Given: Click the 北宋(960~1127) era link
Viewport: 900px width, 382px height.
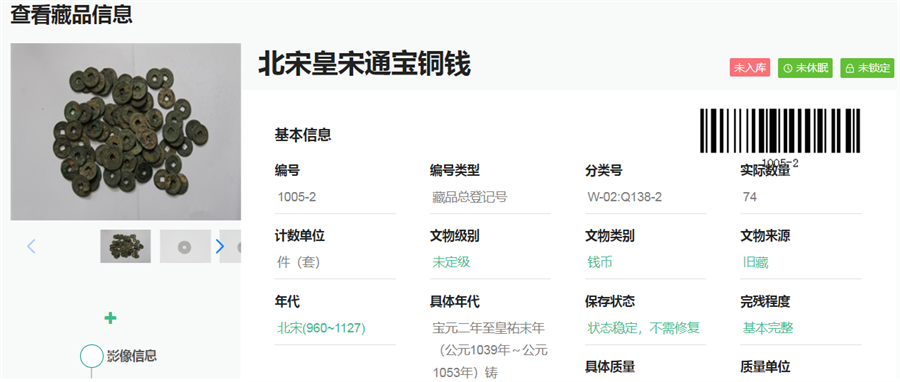Looking at the screenshot, I should point(321,328).
